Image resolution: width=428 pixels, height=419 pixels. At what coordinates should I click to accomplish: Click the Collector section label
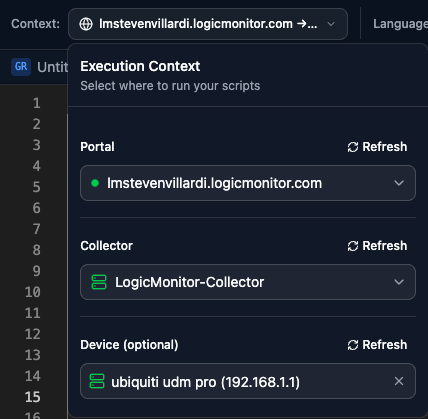click(x=107, y=246)
